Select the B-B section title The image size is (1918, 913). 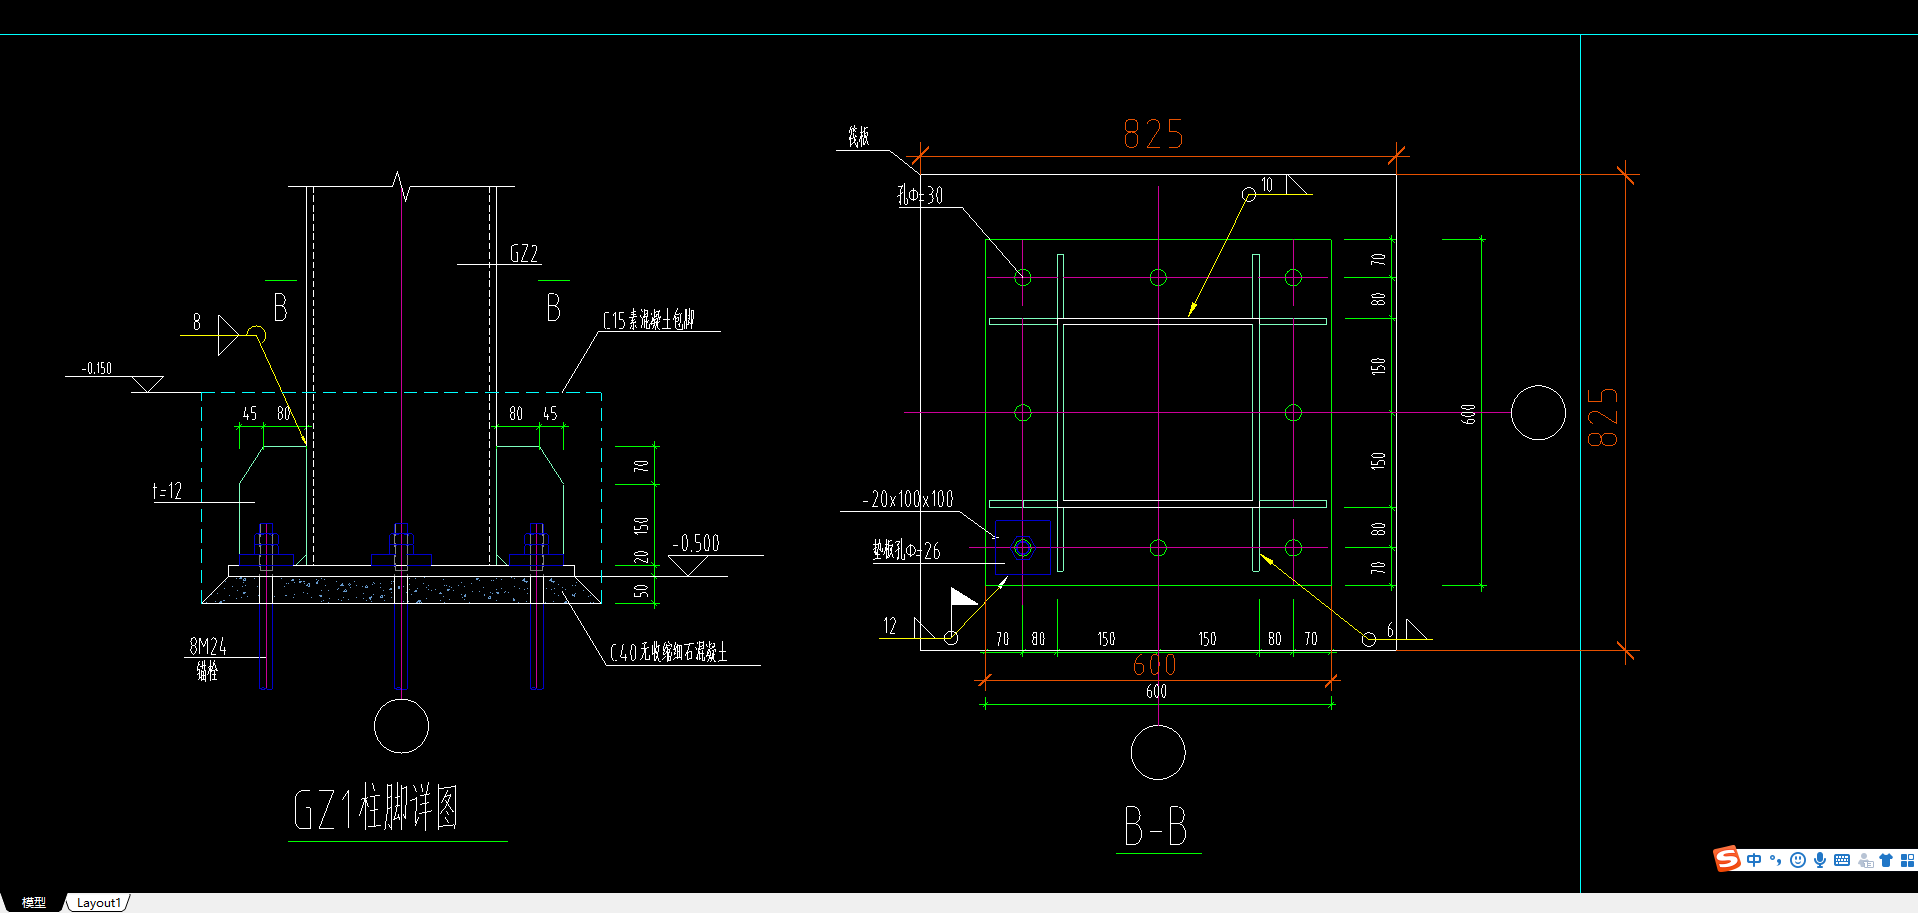[x=1156, y=827]
